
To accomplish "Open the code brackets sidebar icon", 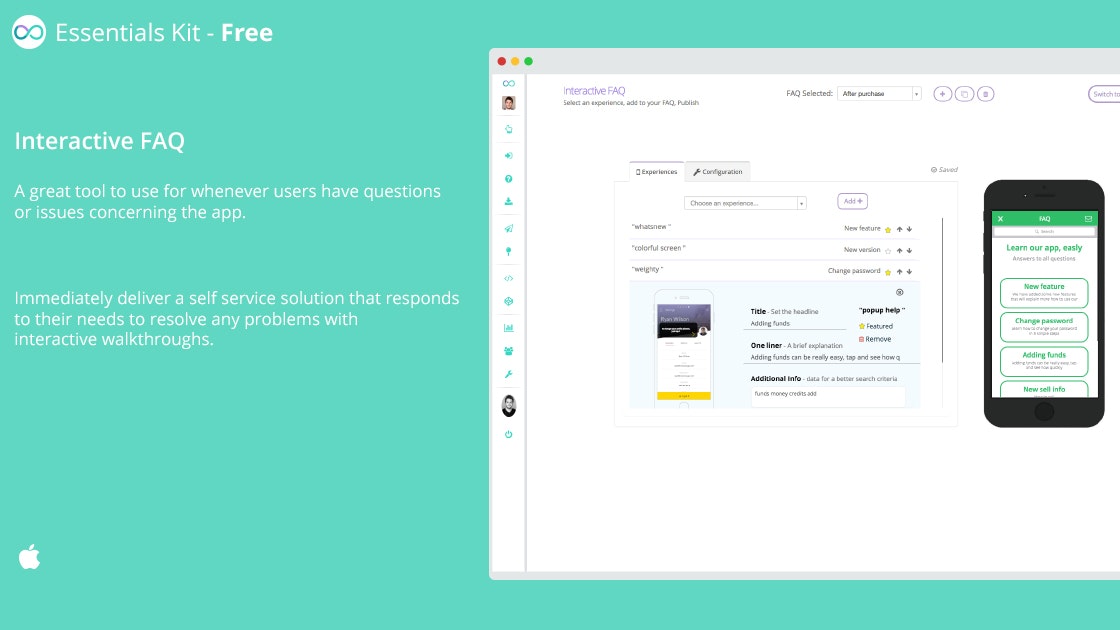I will (x=509, y=279).
